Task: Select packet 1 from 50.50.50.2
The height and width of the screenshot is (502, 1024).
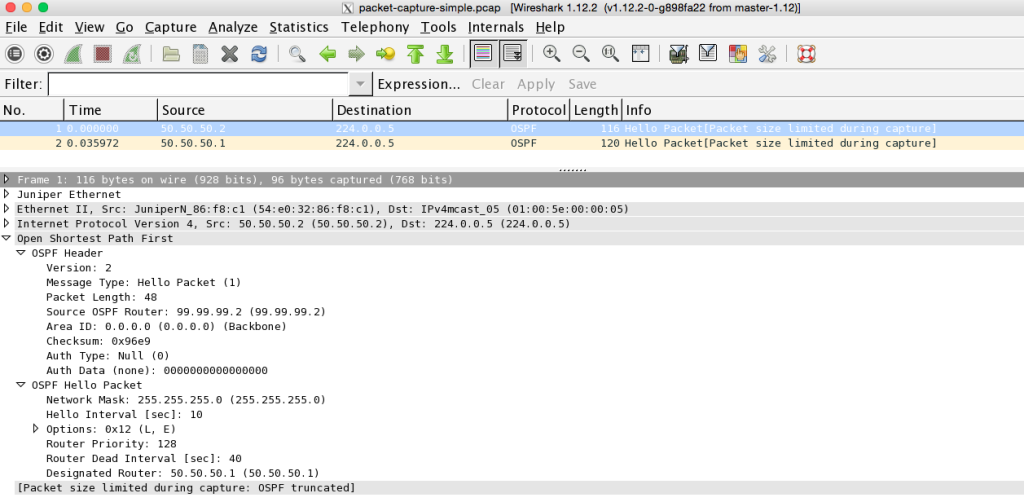Action: point(512,129)
